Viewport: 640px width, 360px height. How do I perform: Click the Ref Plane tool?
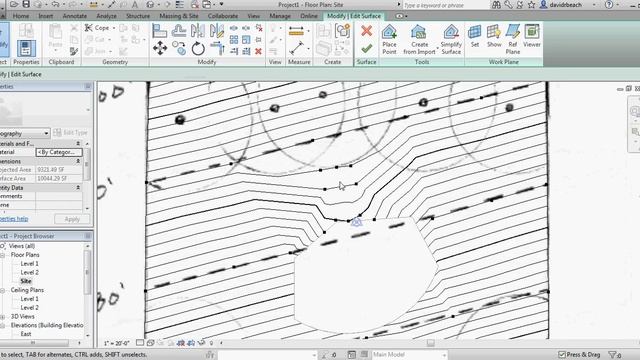coord(513,40)
